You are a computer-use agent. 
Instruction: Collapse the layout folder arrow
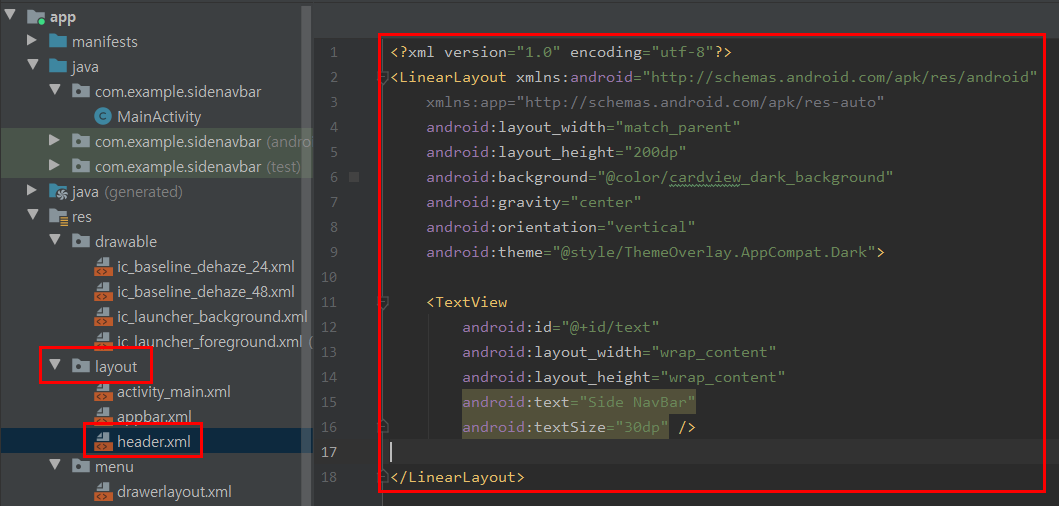click(55, 367)
